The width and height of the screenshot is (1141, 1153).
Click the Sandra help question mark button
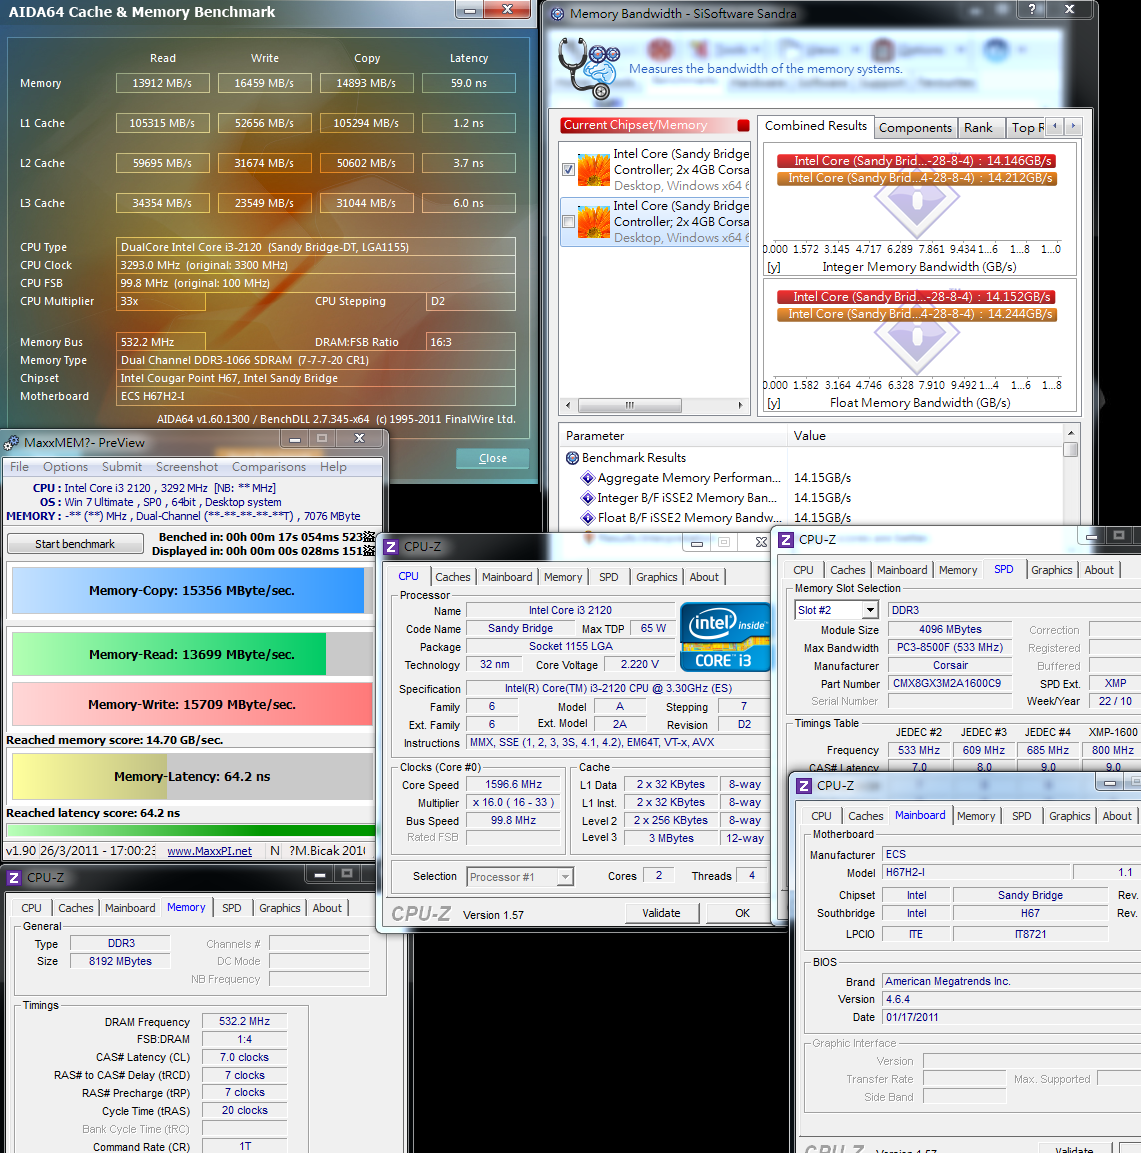(1031, 9)
